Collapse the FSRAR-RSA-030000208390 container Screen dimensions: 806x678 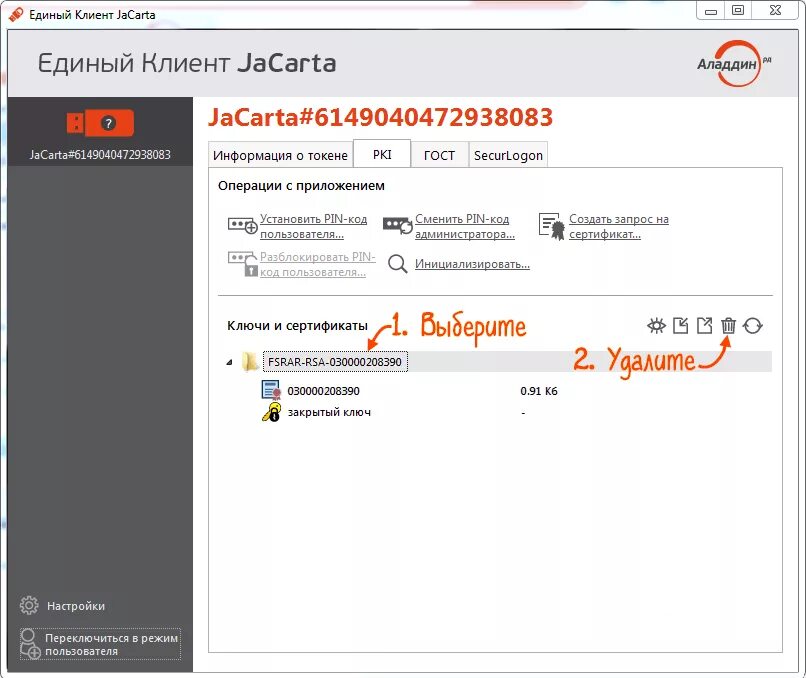pos(229,362)
